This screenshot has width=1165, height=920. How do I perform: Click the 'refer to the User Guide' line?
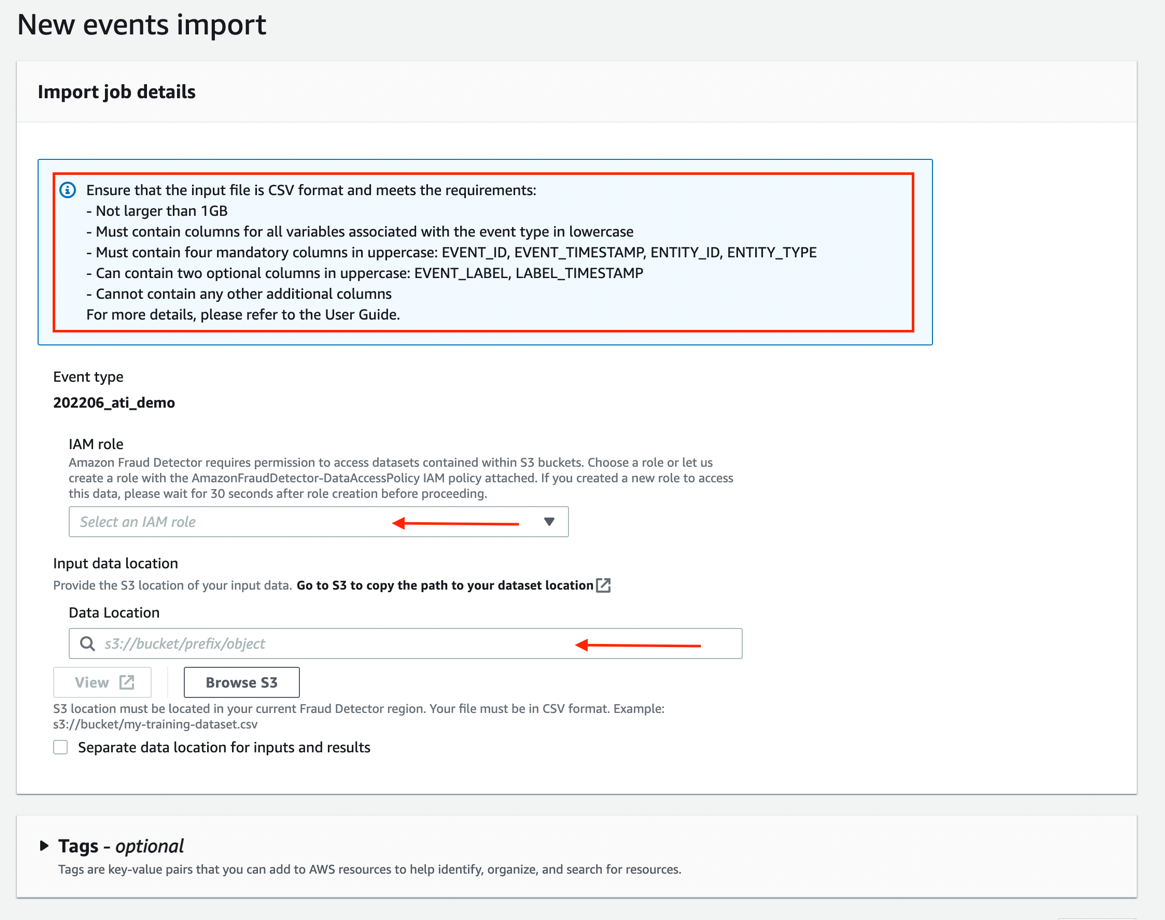pos(243,314)
